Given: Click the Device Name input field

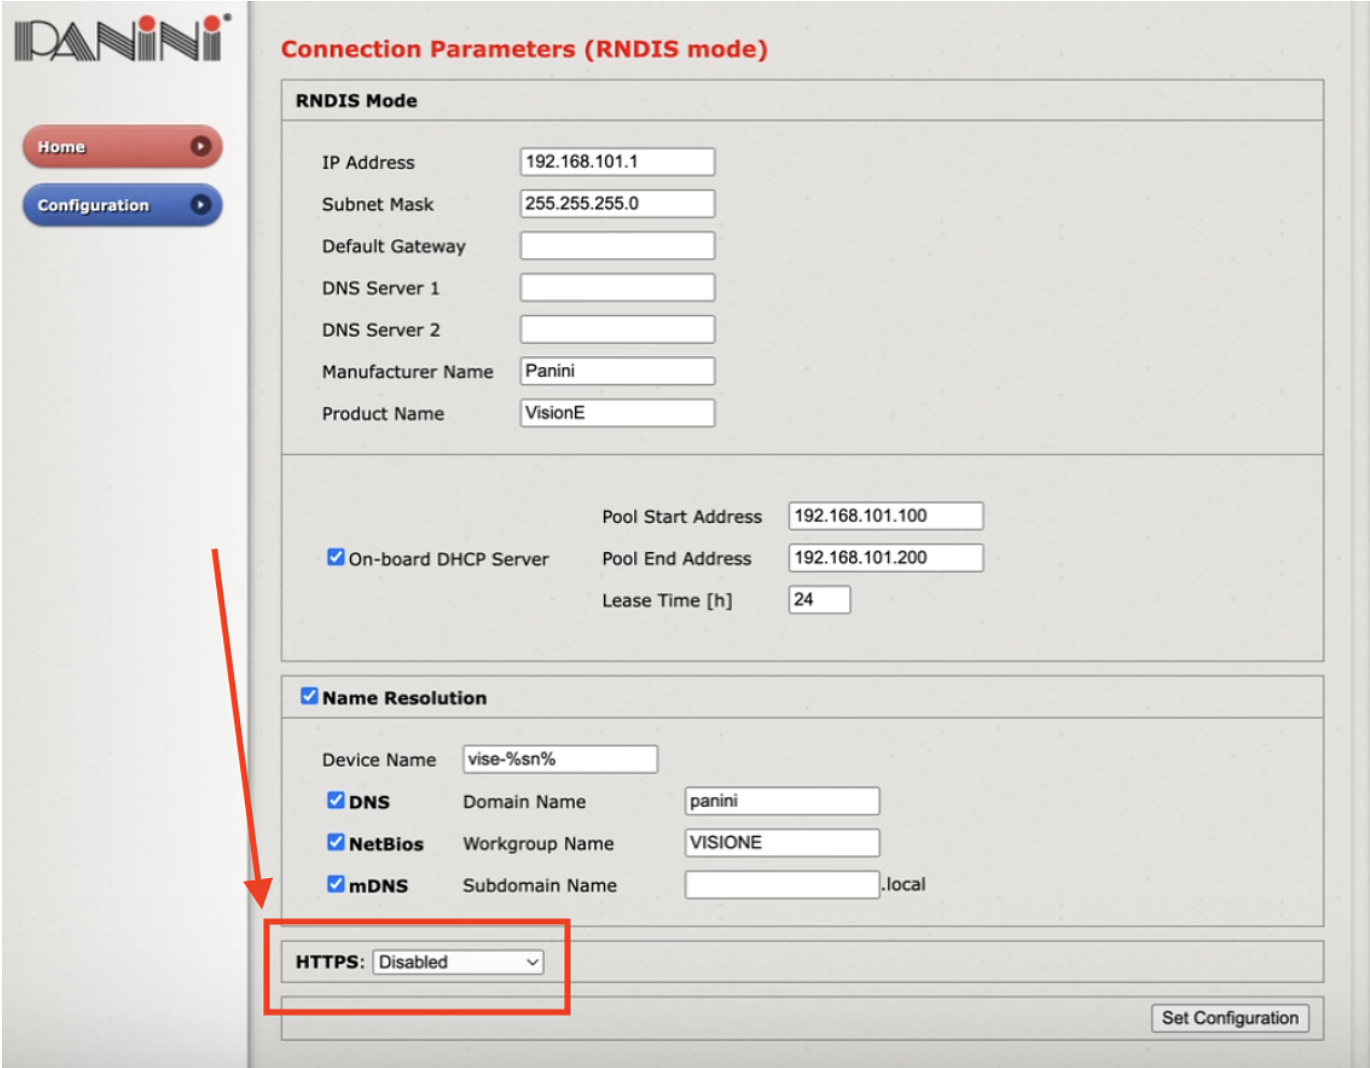Looking at the screenshot, I should click(560, 759).
